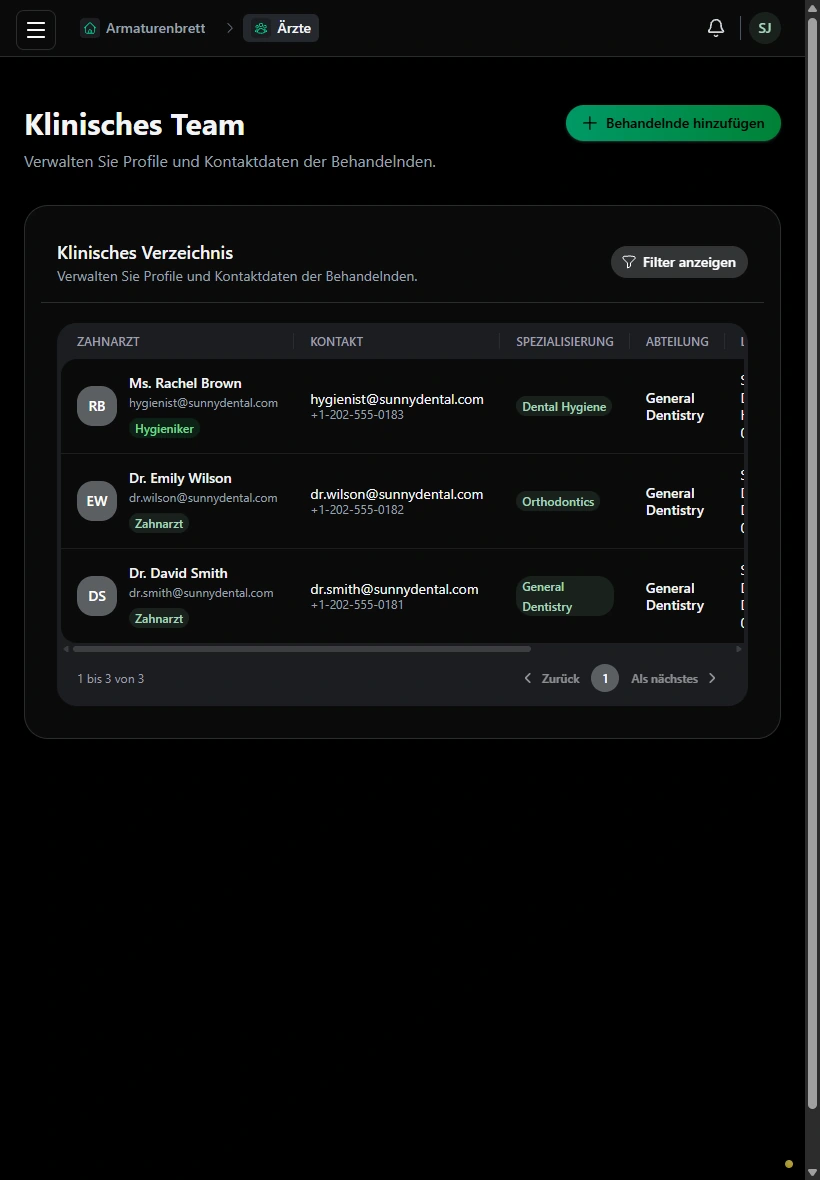Go to previous page with Zurück
Viewport: 820px width, 1180px height.
(x=551, y=679)
